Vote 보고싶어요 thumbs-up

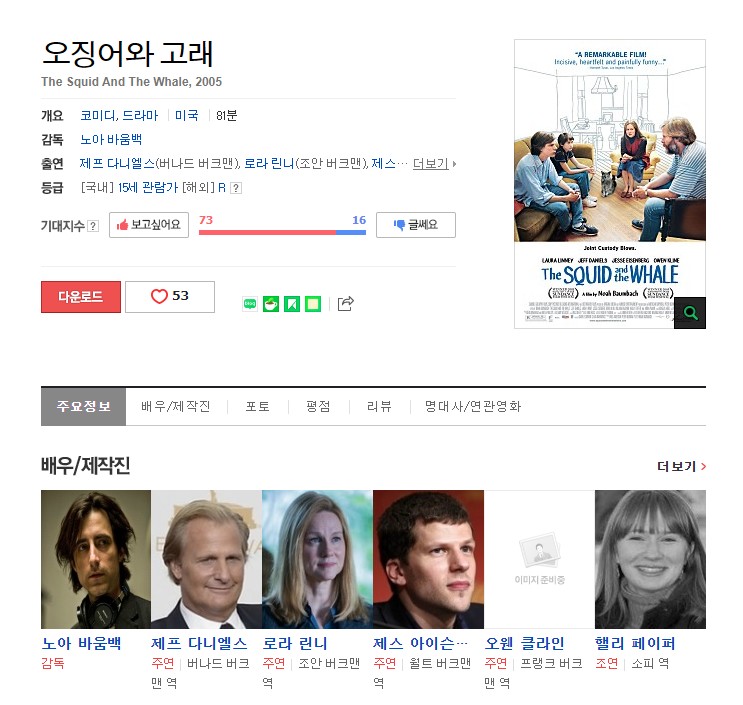[x=149, y=225]
